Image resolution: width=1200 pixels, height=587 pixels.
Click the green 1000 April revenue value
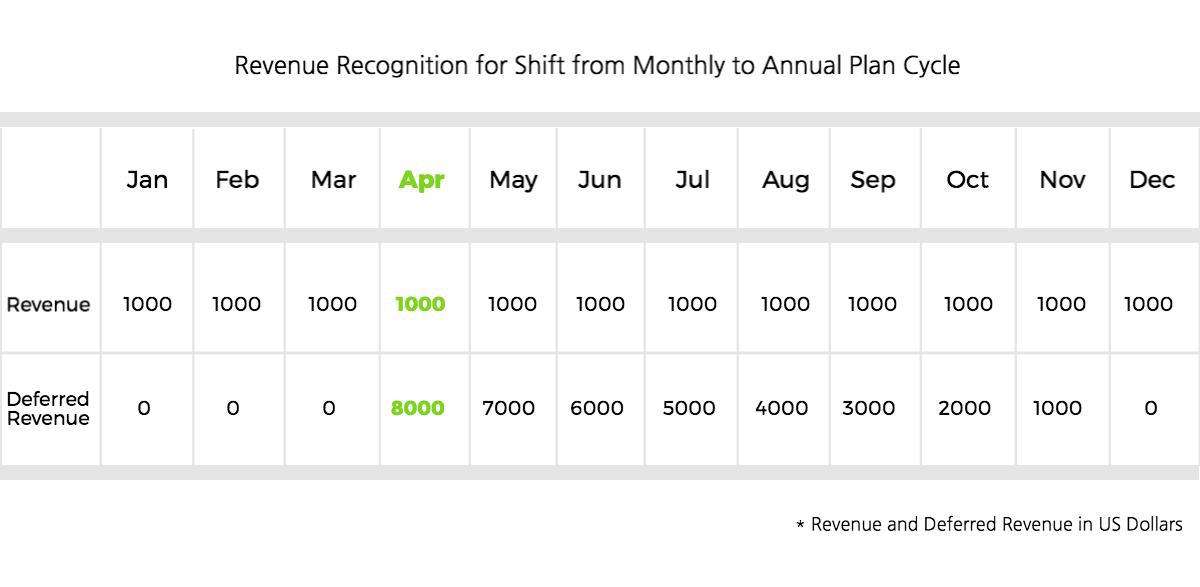click(x=420, y=304)
